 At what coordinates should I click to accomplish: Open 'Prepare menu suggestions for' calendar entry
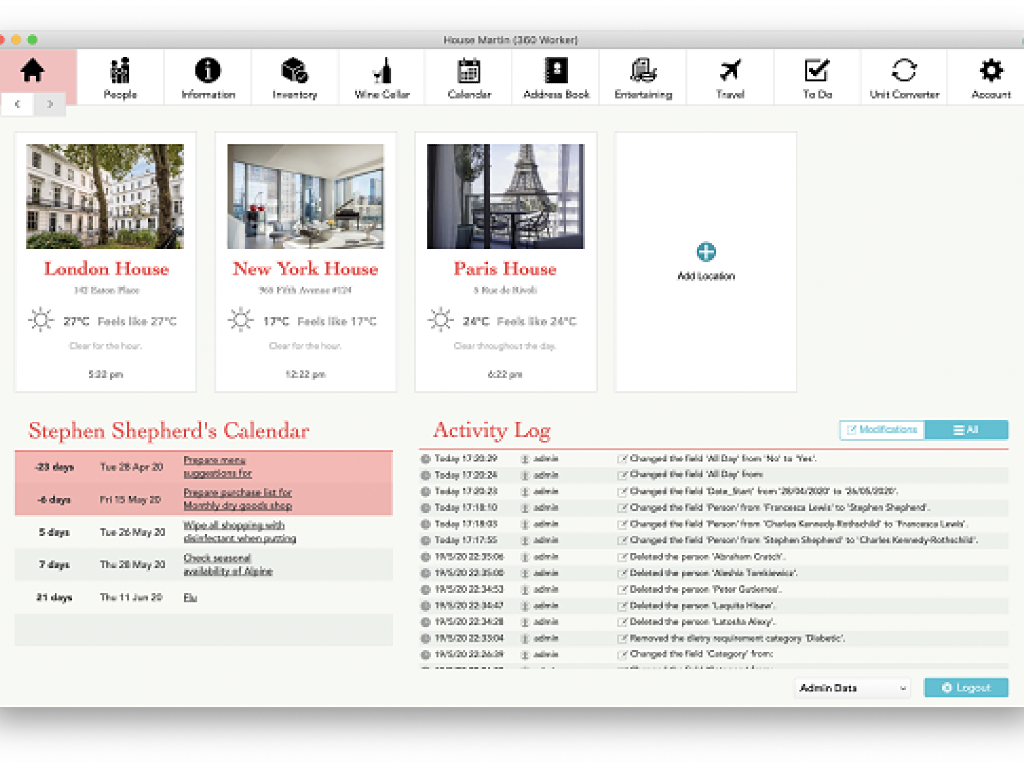point(217,466)
